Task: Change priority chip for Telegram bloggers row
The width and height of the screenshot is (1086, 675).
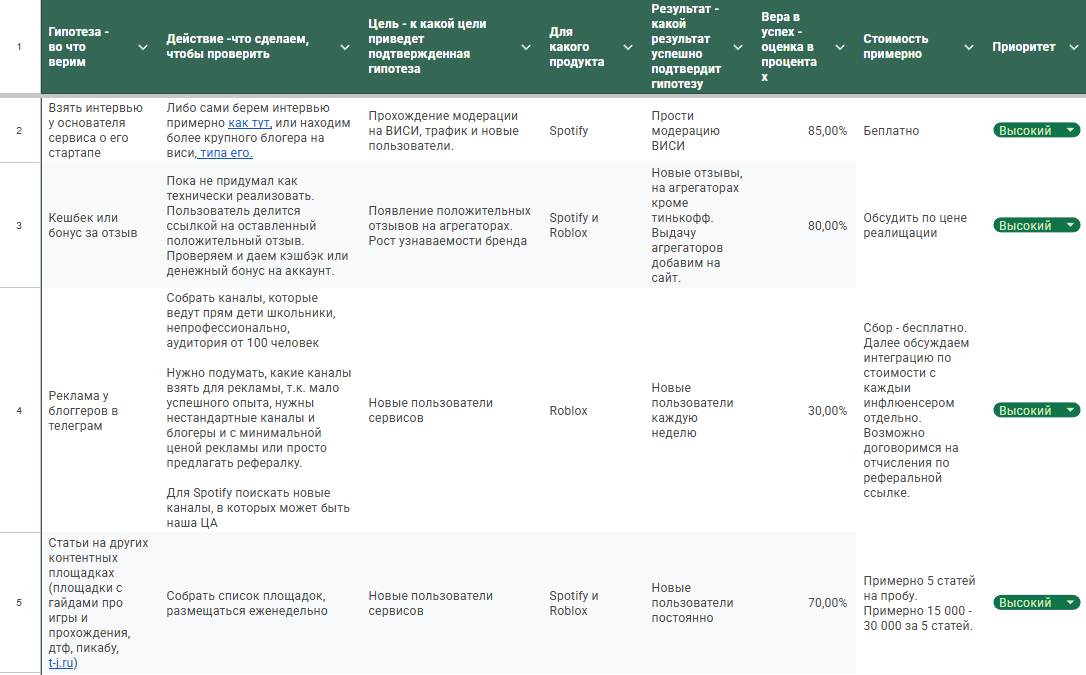Action: [1036, 411]
